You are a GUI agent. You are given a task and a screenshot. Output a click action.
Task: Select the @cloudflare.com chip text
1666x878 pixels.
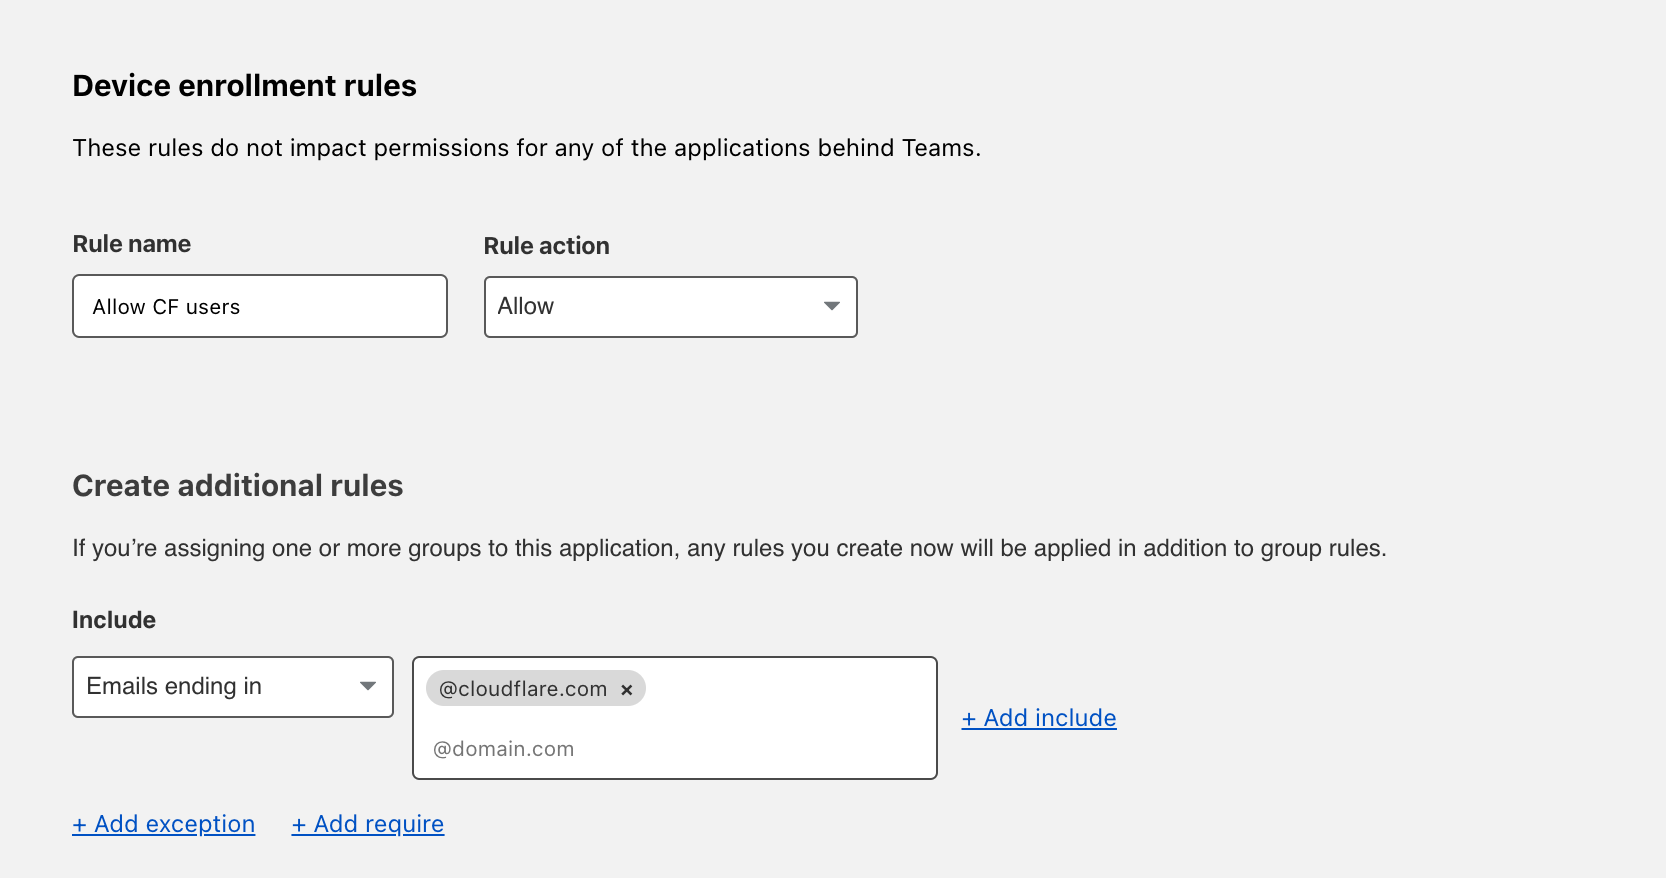coord(522,689)
